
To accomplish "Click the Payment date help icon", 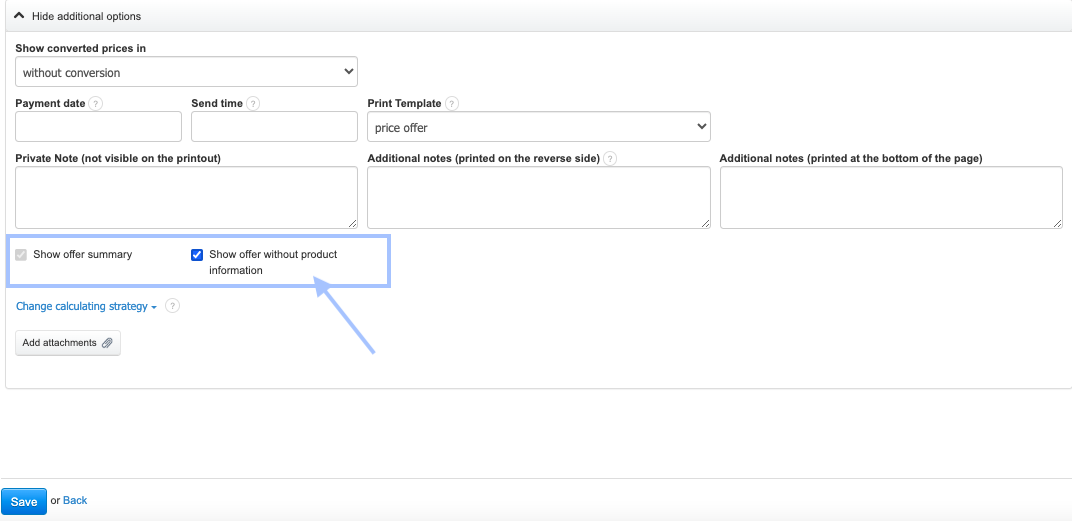I will [x=96, y=103].
